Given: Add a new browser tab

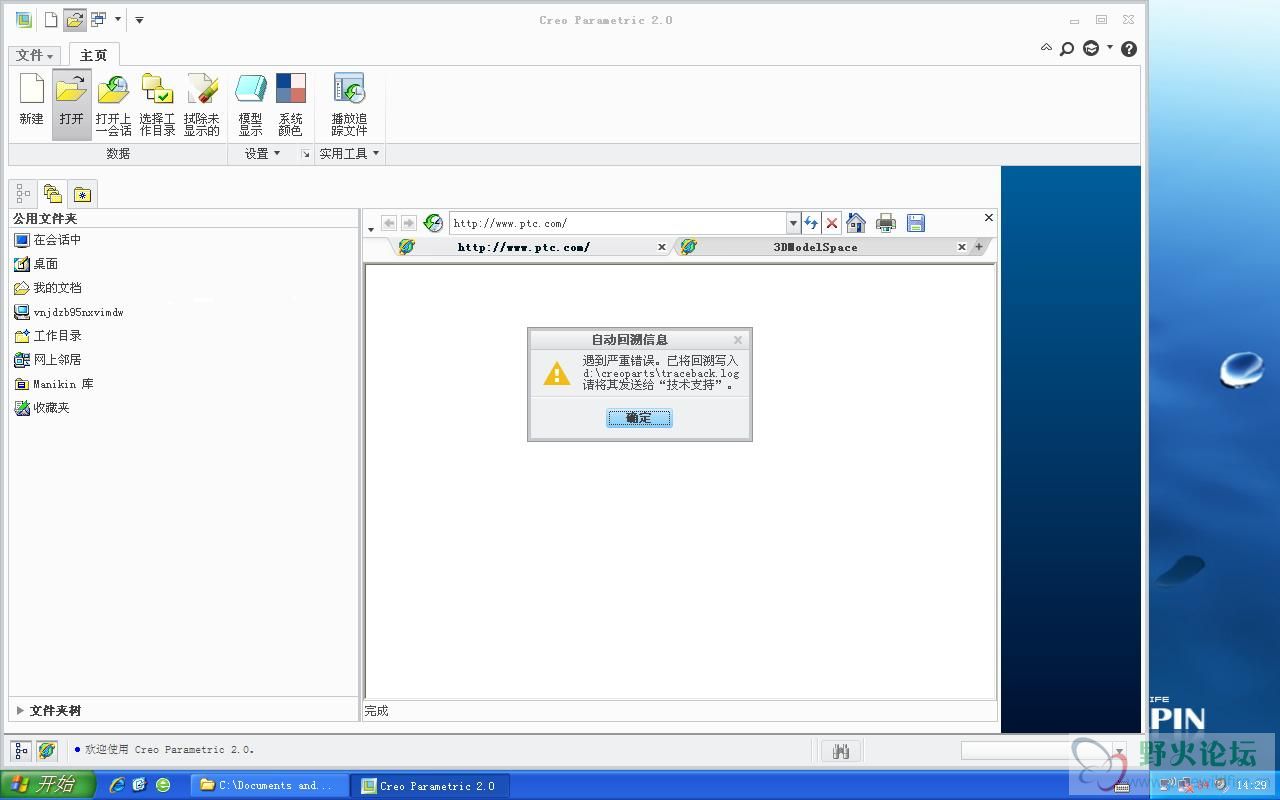Looking at the screenshot, I should click(x=979, y=247).
